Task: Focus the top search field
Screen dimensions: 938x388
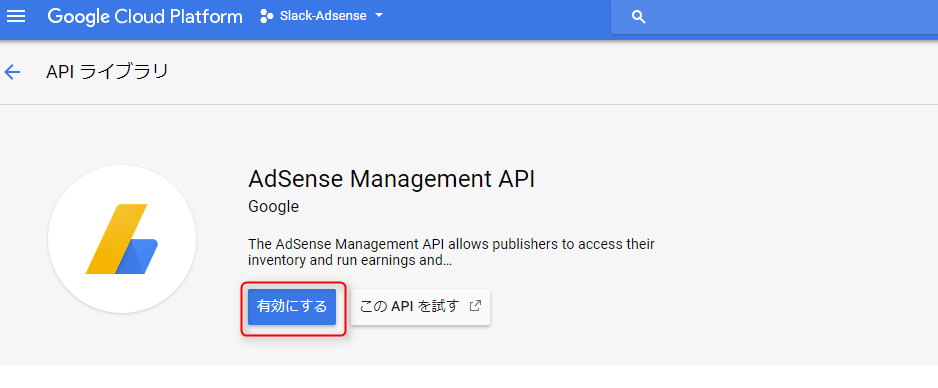Action: pos(774,17)
